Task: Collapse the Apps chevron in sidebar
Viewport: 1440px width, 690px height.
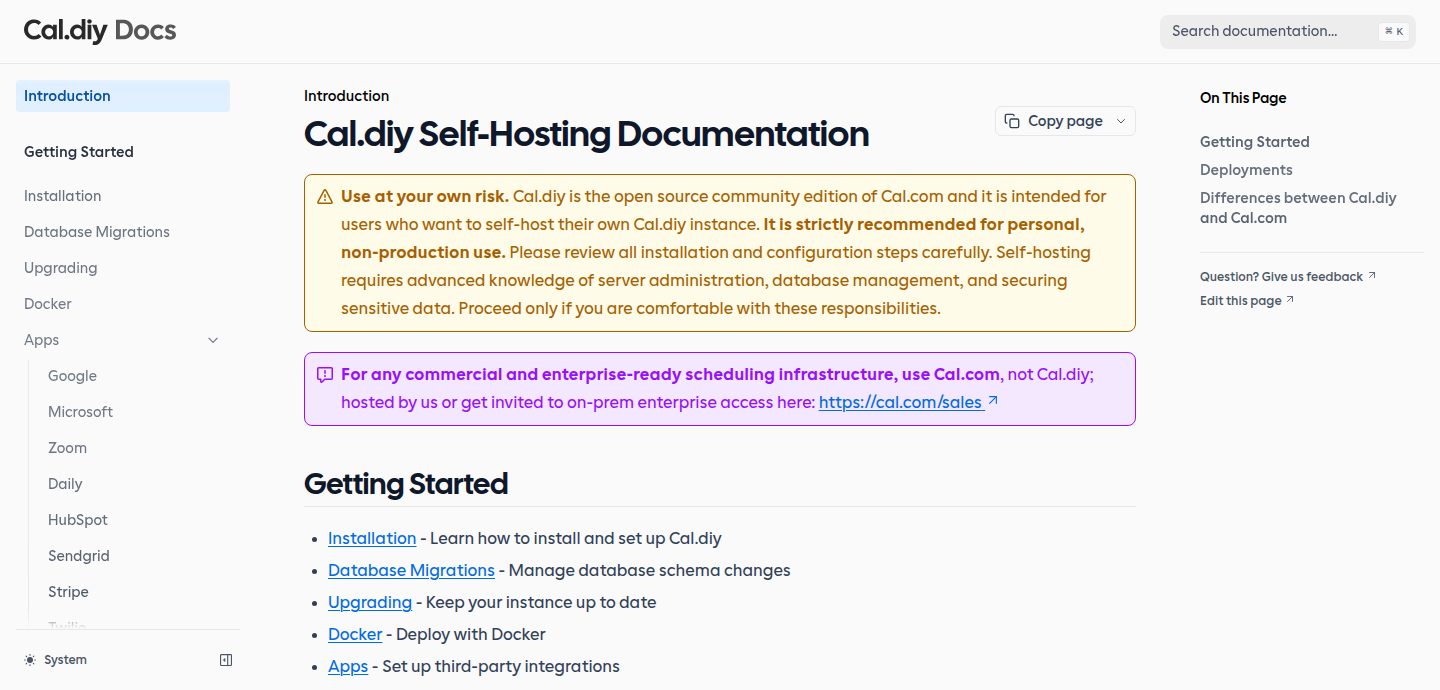Action: [213, 340]
